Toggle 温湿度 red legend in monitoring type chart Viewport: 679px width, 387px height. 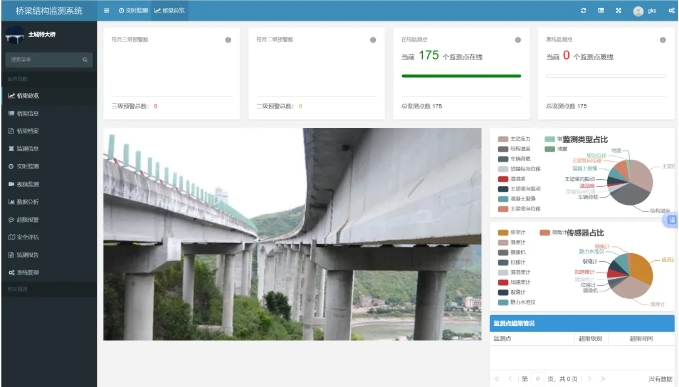[512, 179]
